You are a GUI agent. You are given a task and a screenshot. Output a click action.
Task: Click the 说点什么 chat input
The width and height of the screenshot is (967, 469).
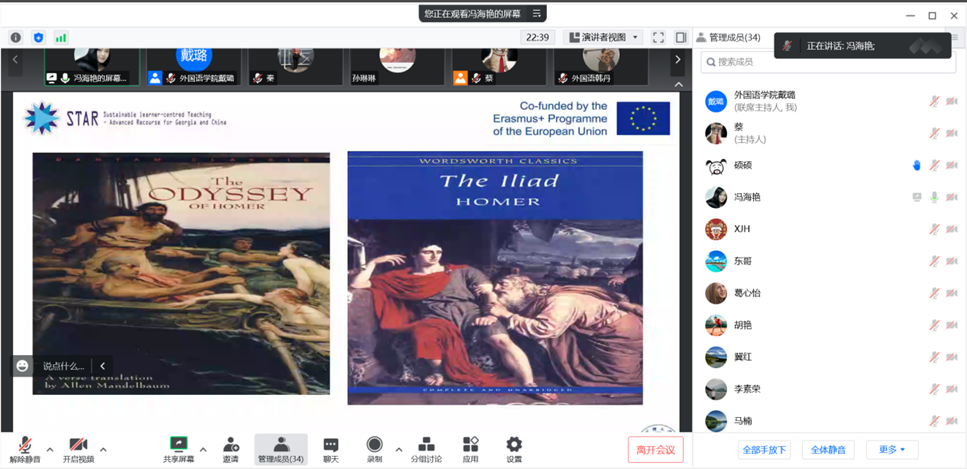pyautogui.click(x=64, y=366)
